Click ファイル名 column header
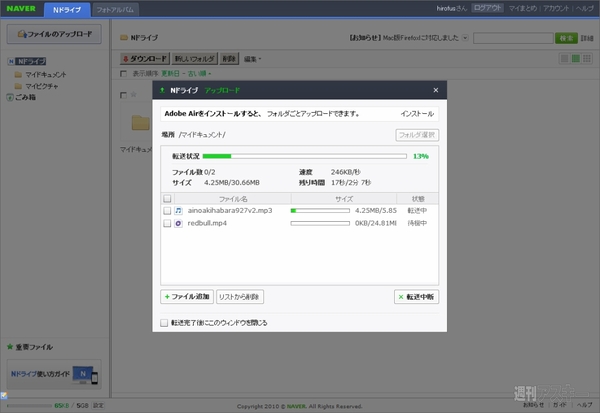Image resolution: width=600 pixels, height=413 pixels. point(233,199)
